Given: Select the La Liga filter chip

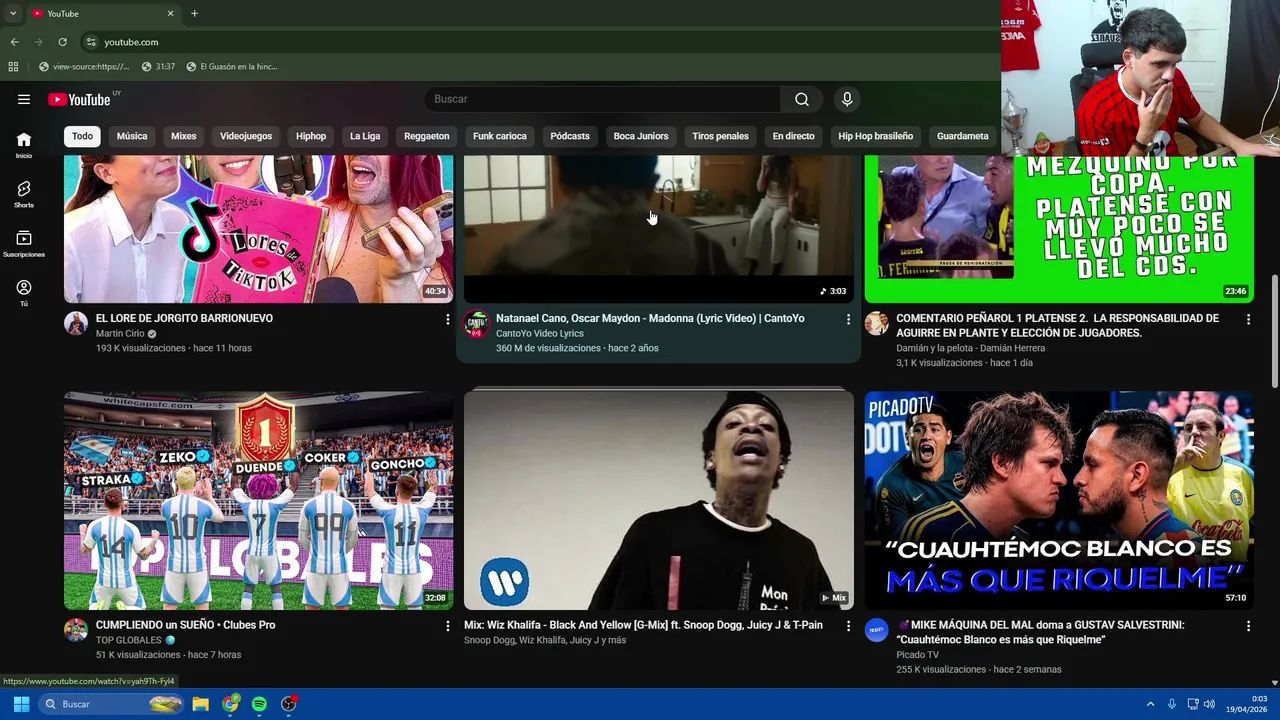Looking at the screenshot, I should [x=365, y=136].
